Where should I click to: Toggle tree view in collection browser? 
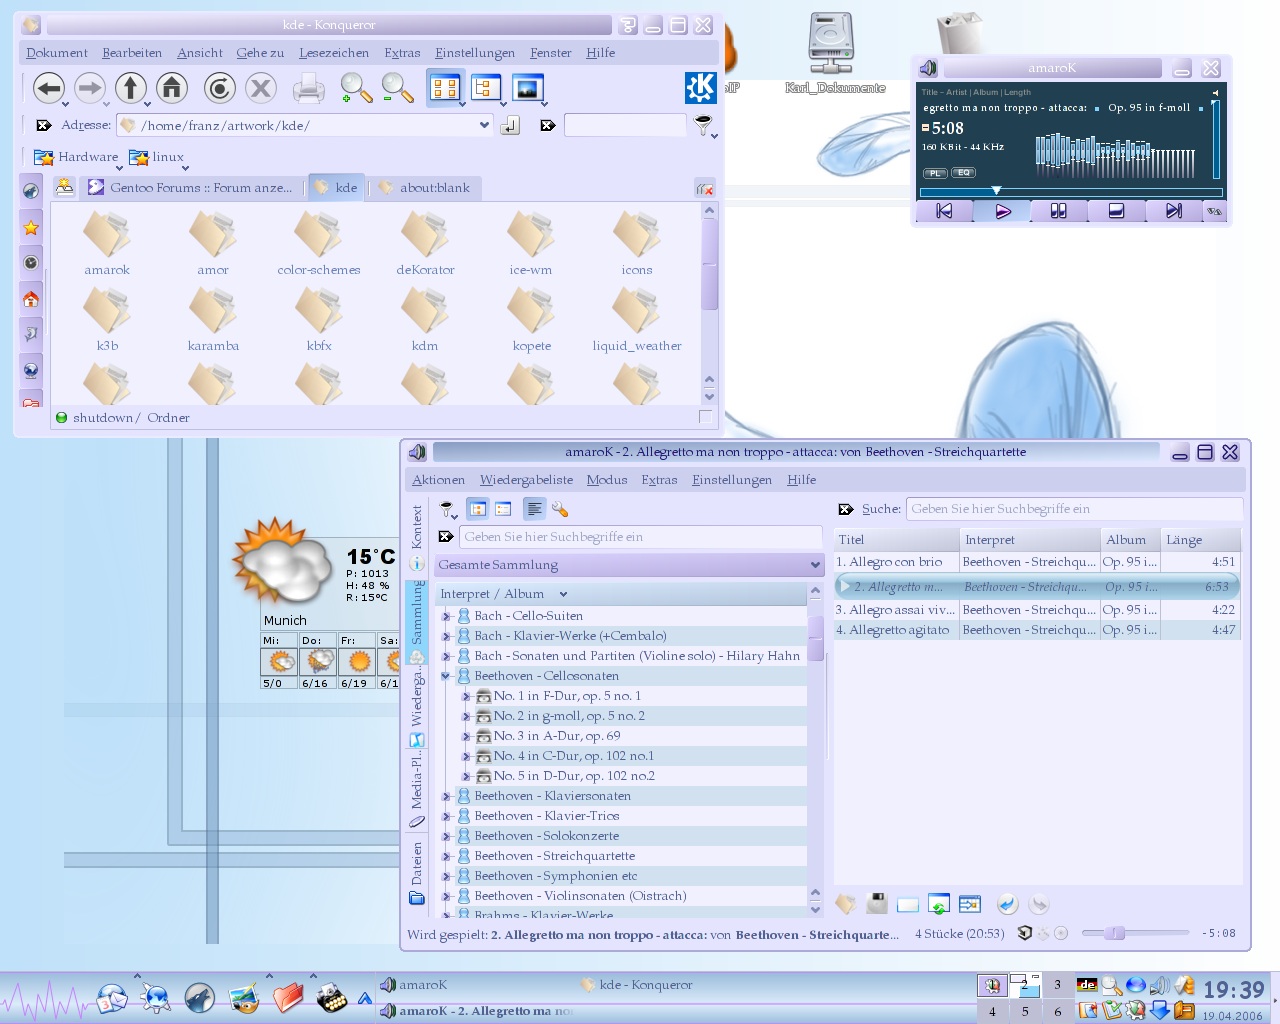[478, 509]
